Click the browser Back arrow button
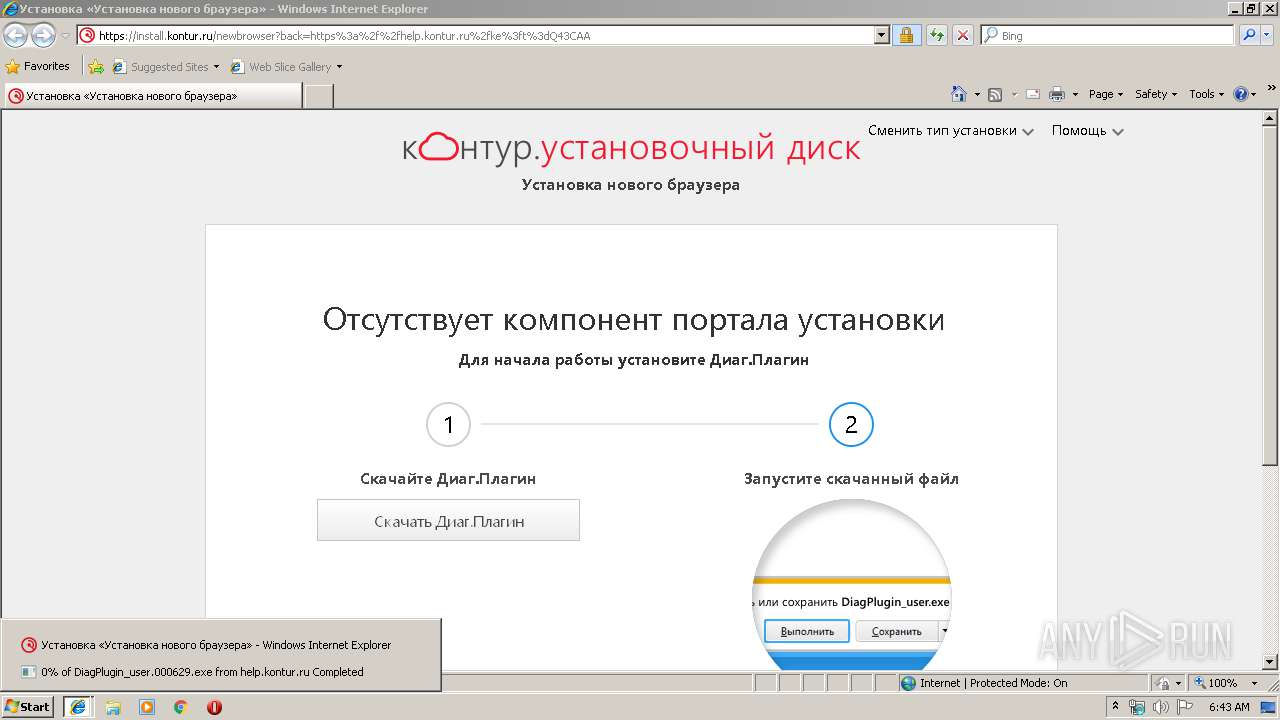The width and height of the screenshot is (1280, 720). (16, 36)
